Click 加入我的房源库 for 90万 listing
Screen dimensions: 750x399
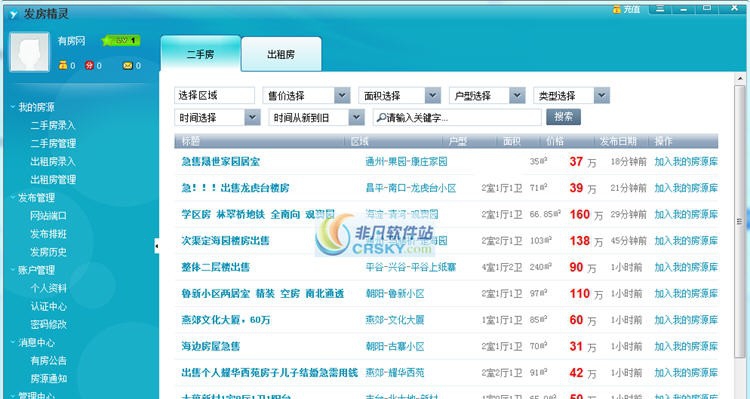[686, 267]
